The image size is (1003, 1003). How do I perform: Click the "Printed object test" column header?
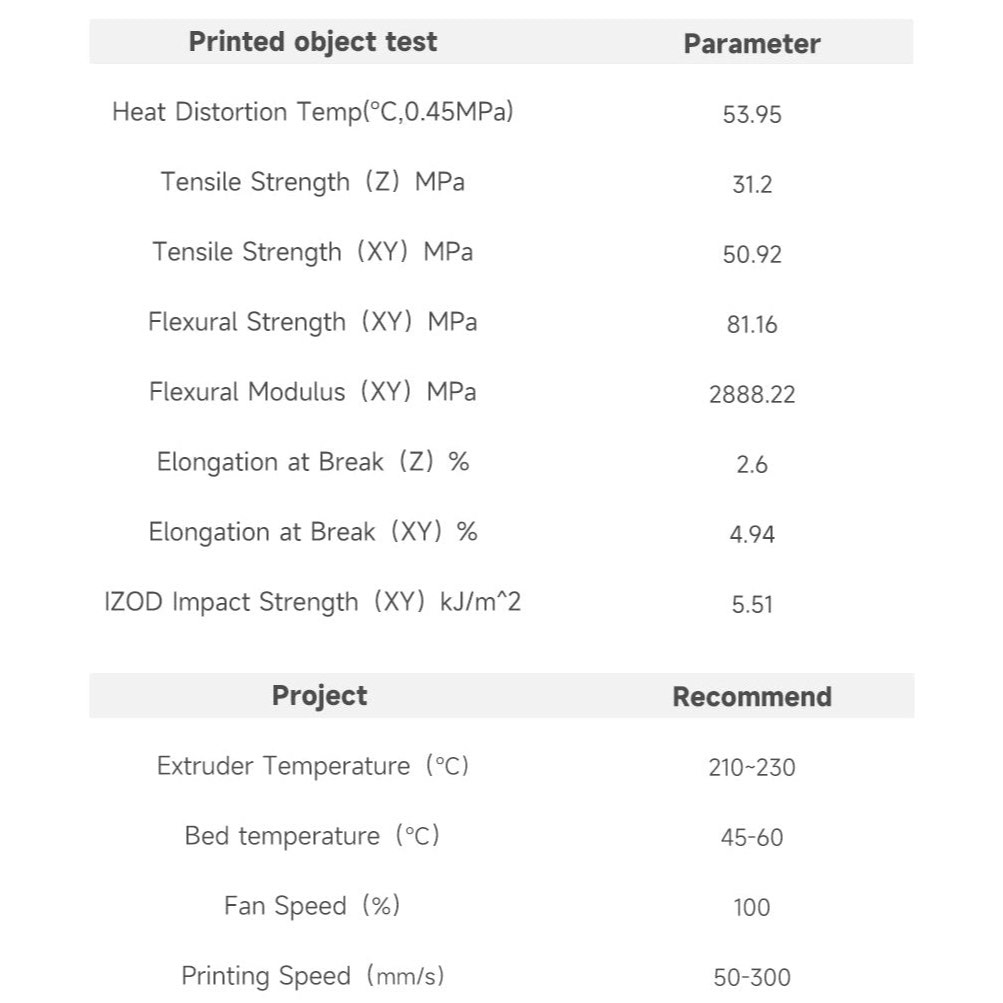click(x=313, y=42)
